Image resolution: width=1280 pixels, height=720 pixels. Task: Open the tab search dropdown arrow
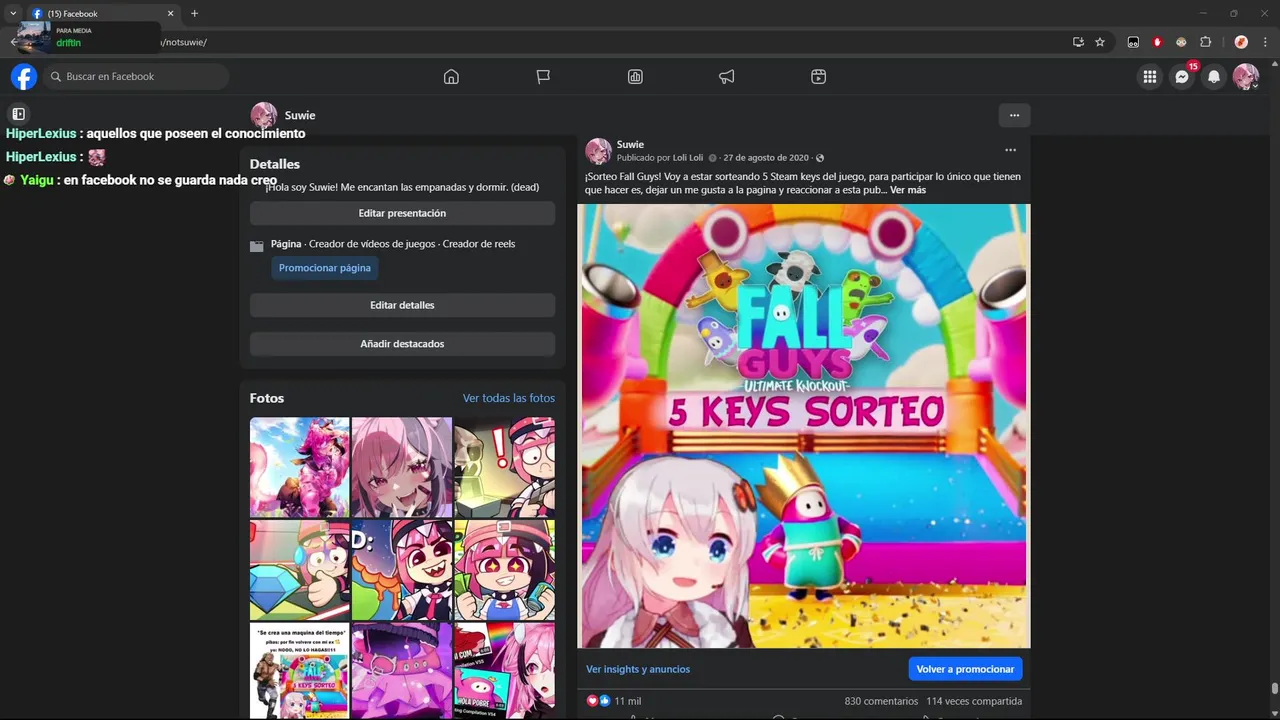coord(13,13)
